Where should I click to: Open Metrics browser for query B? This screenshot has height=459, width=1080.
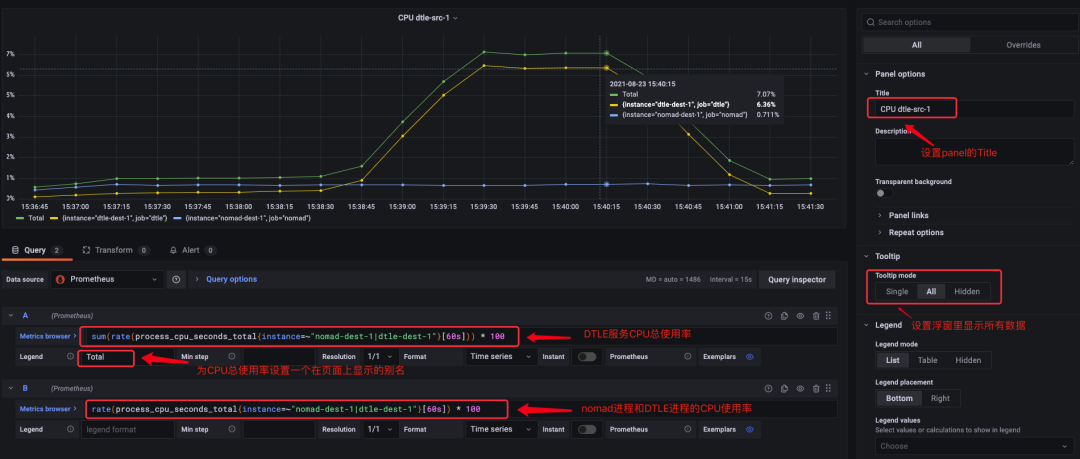(x=45, y=409)
